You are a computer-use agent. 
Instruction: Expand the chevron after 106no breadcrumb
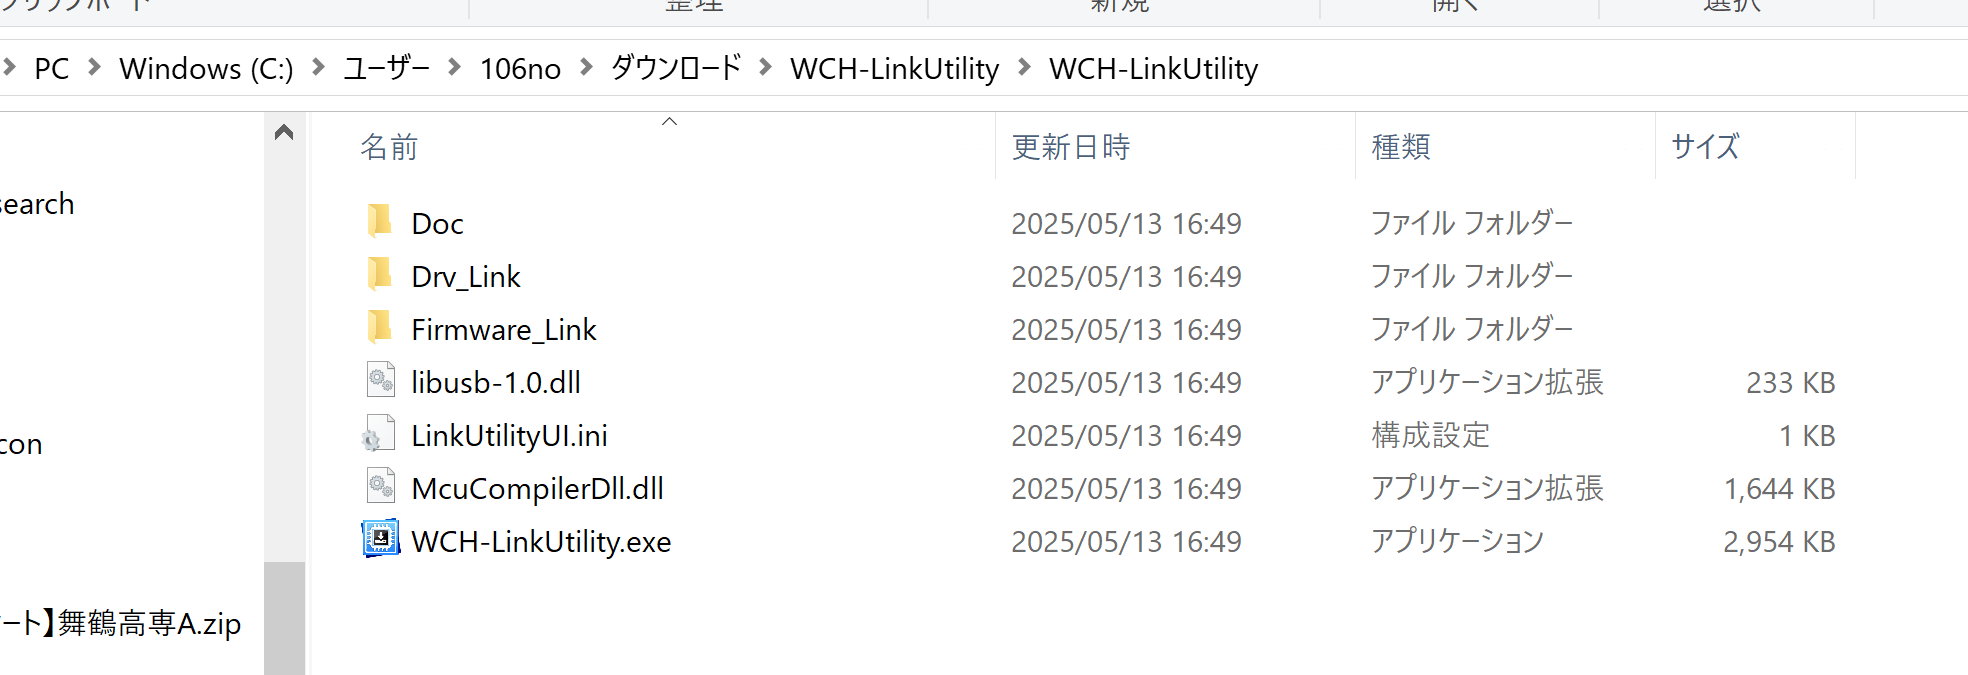pos(587,67)
